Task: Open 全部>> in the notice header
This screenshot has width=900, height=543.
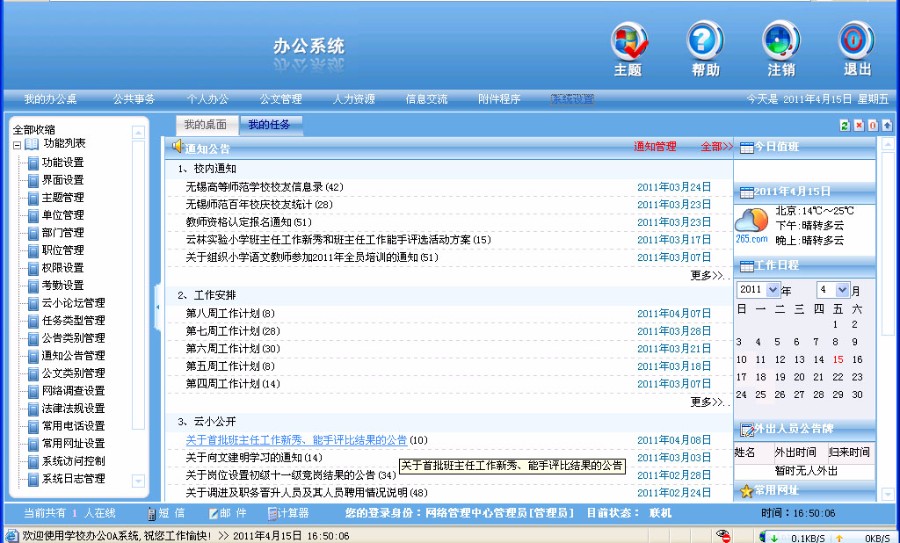Action: 716,147
